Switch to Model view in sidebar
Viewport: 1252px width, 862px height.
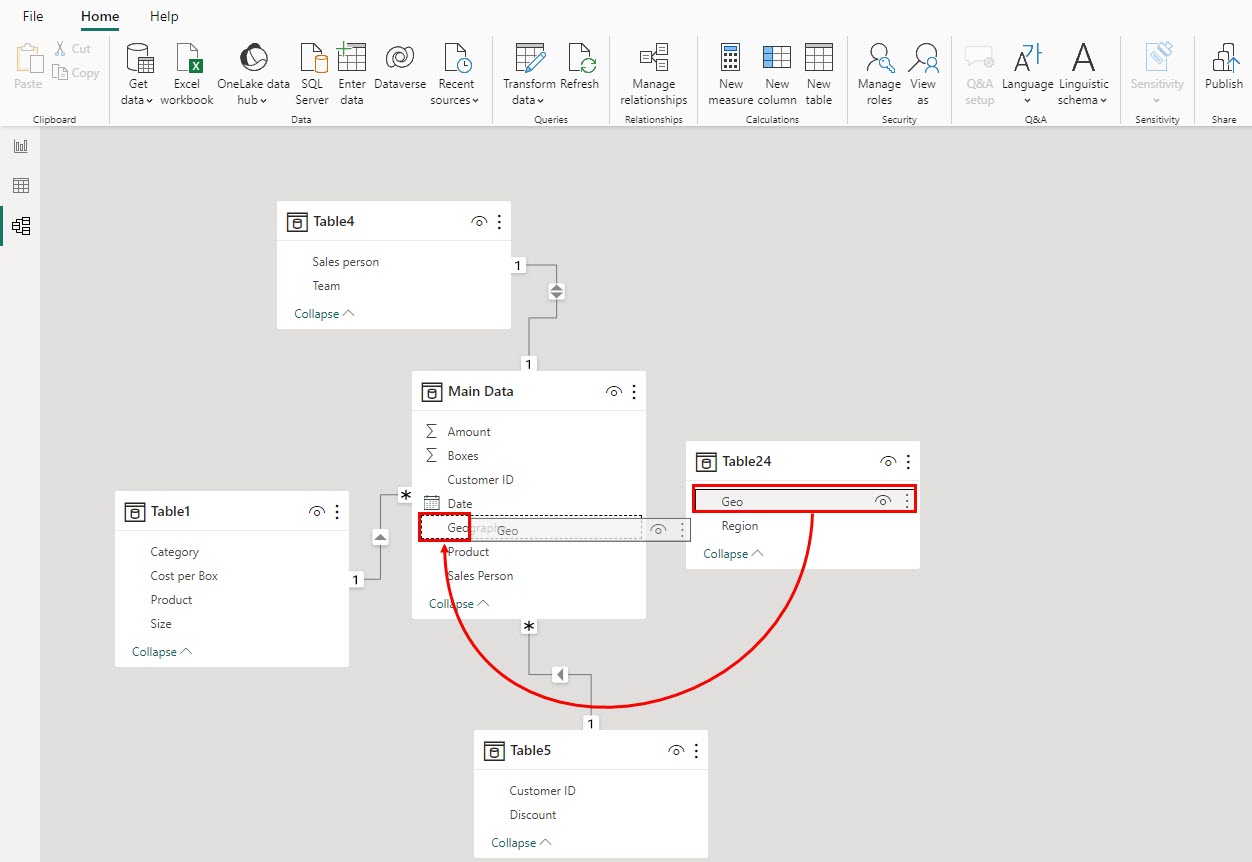21,226
